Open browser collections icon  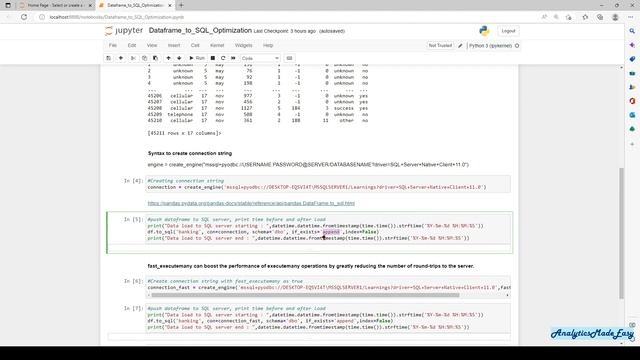point(600,17)
